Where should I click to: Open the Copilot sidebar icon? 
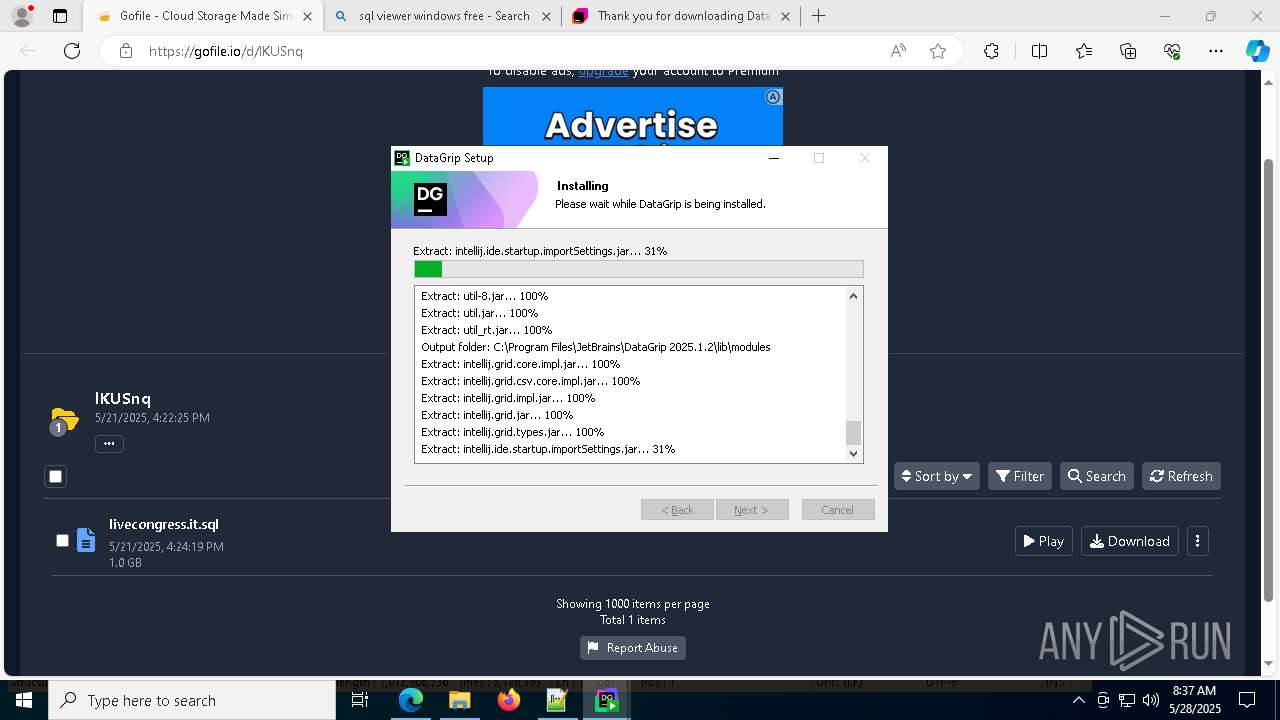(1258, 51)
